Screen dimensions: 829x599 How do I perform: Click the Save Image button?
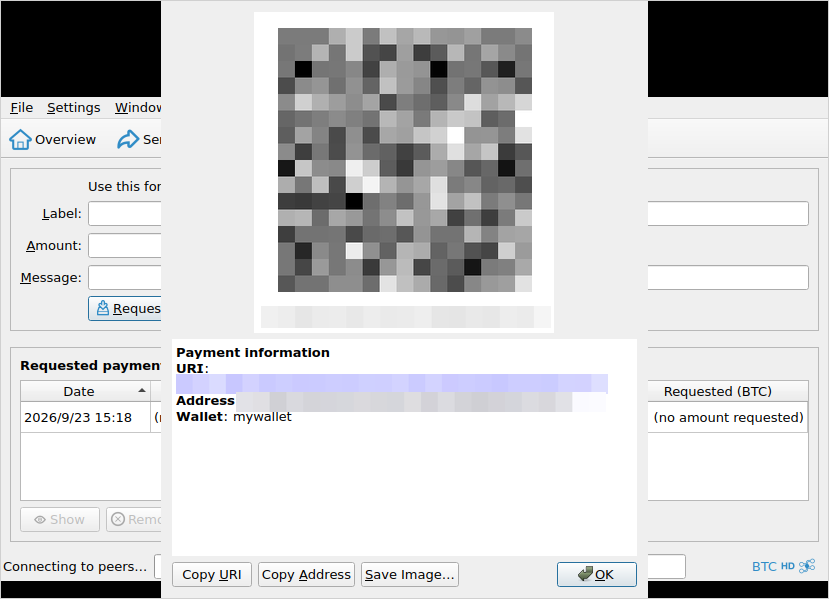tap(410, 575)
